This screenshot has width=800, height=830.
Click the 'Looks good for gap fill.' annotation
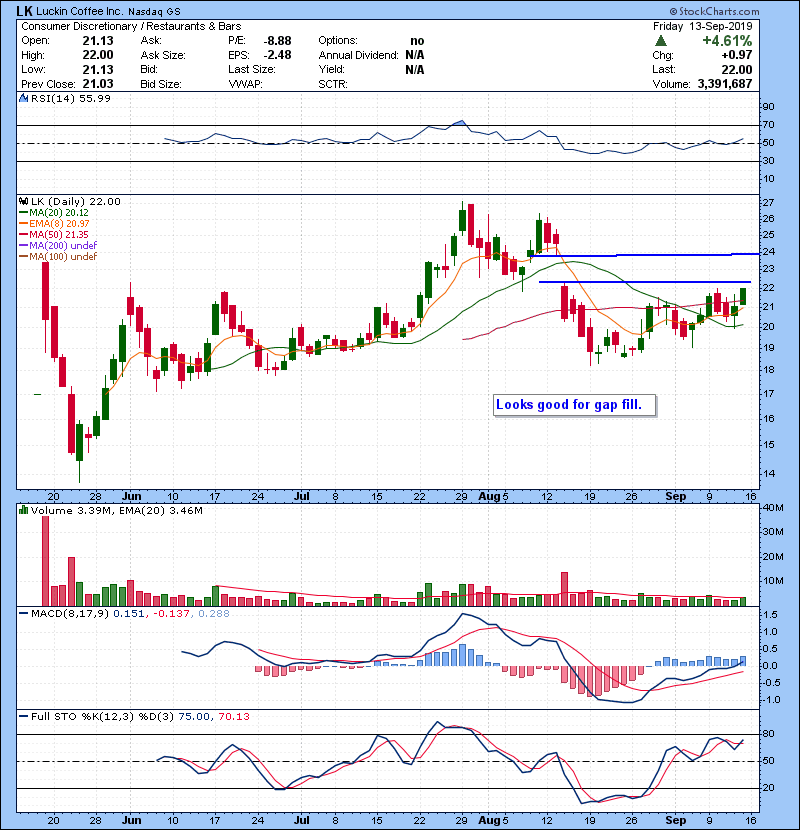tap(574, 405)
